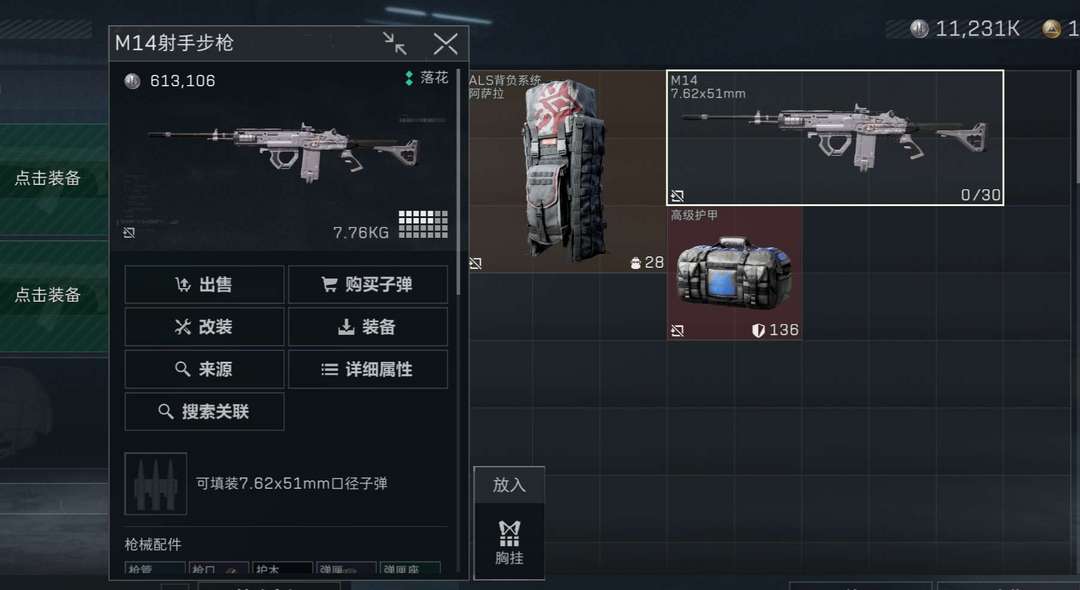This screenshot has width=1080, height=590.
Task: Open the 来源 source lookup
Action: tap(204, 370)
